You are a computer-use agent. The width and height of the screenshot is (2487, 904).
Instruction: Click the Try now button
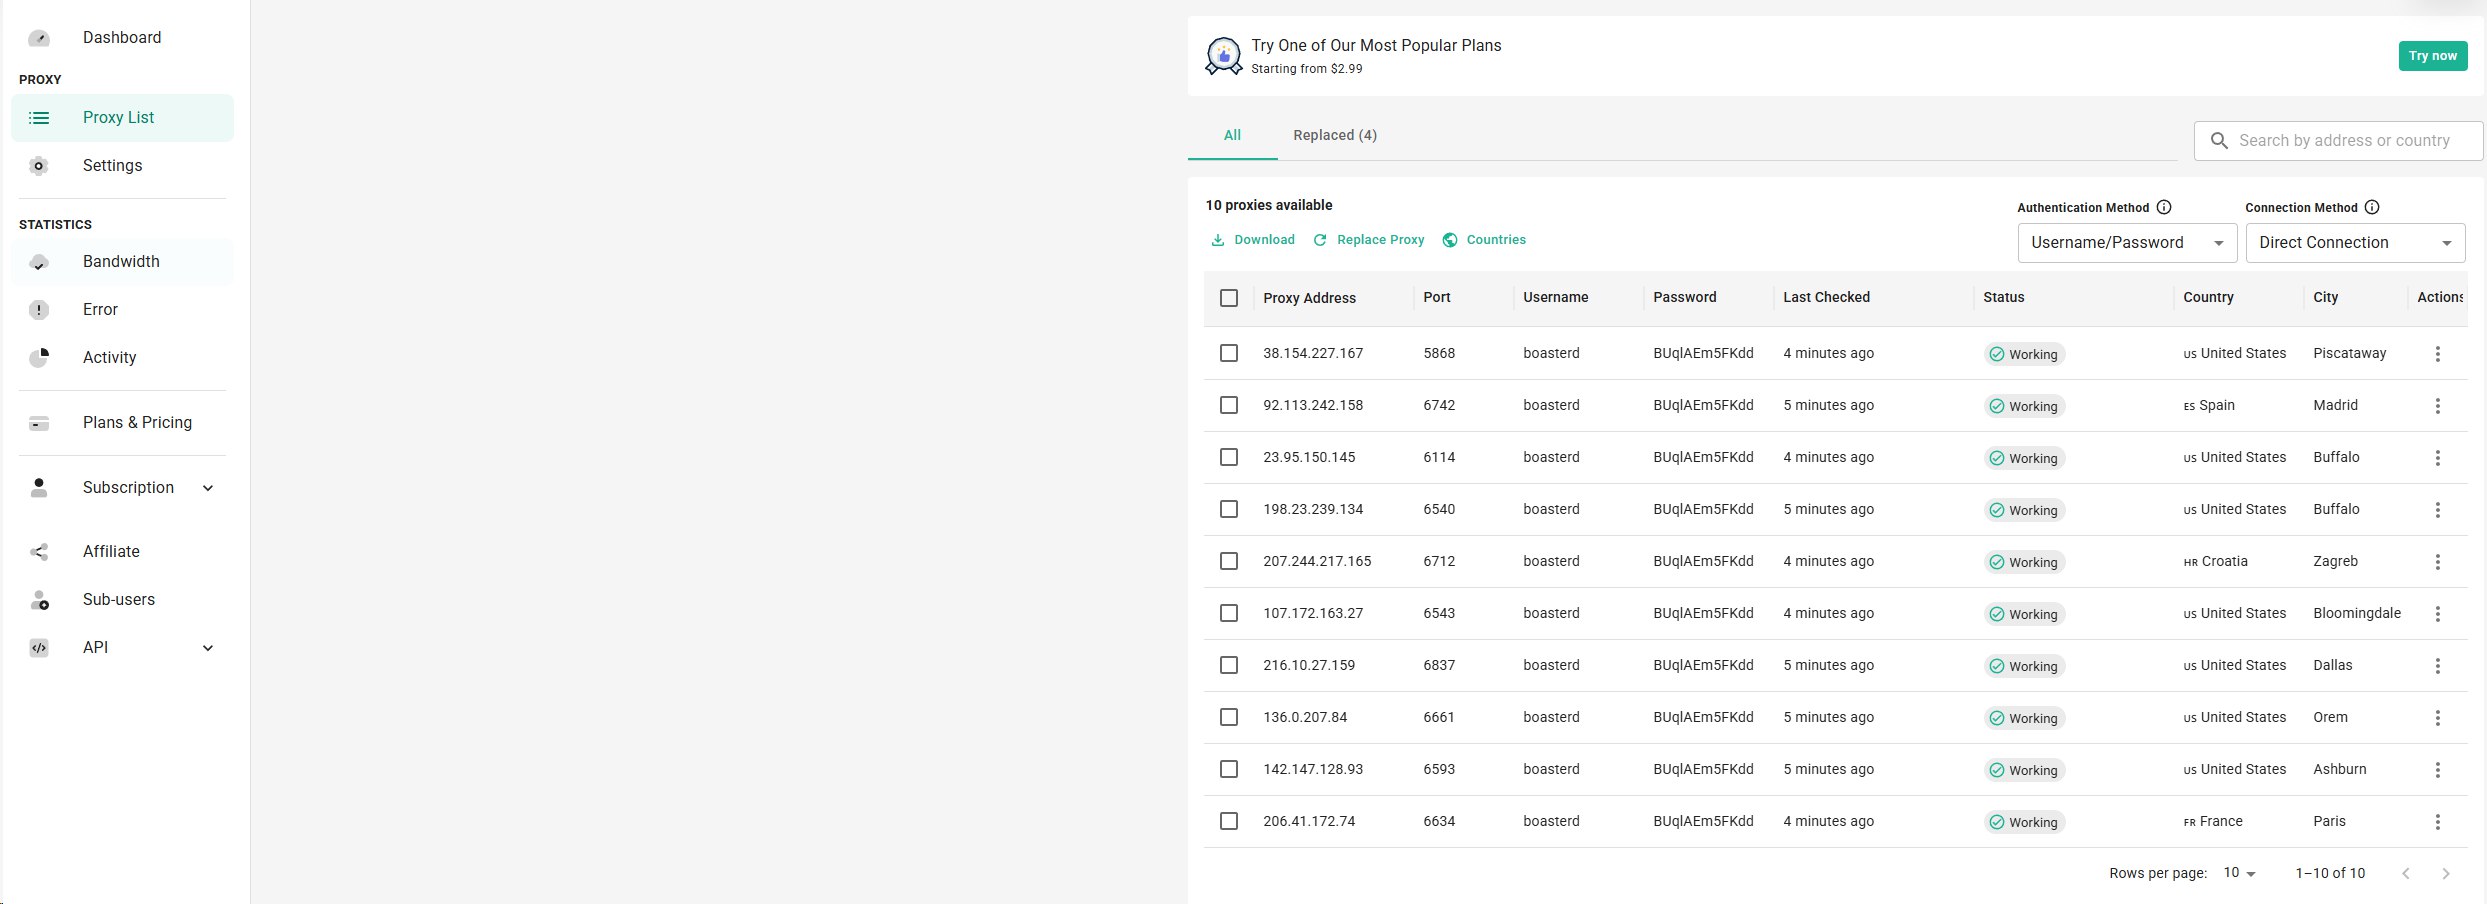click(x=2433, y=56)
